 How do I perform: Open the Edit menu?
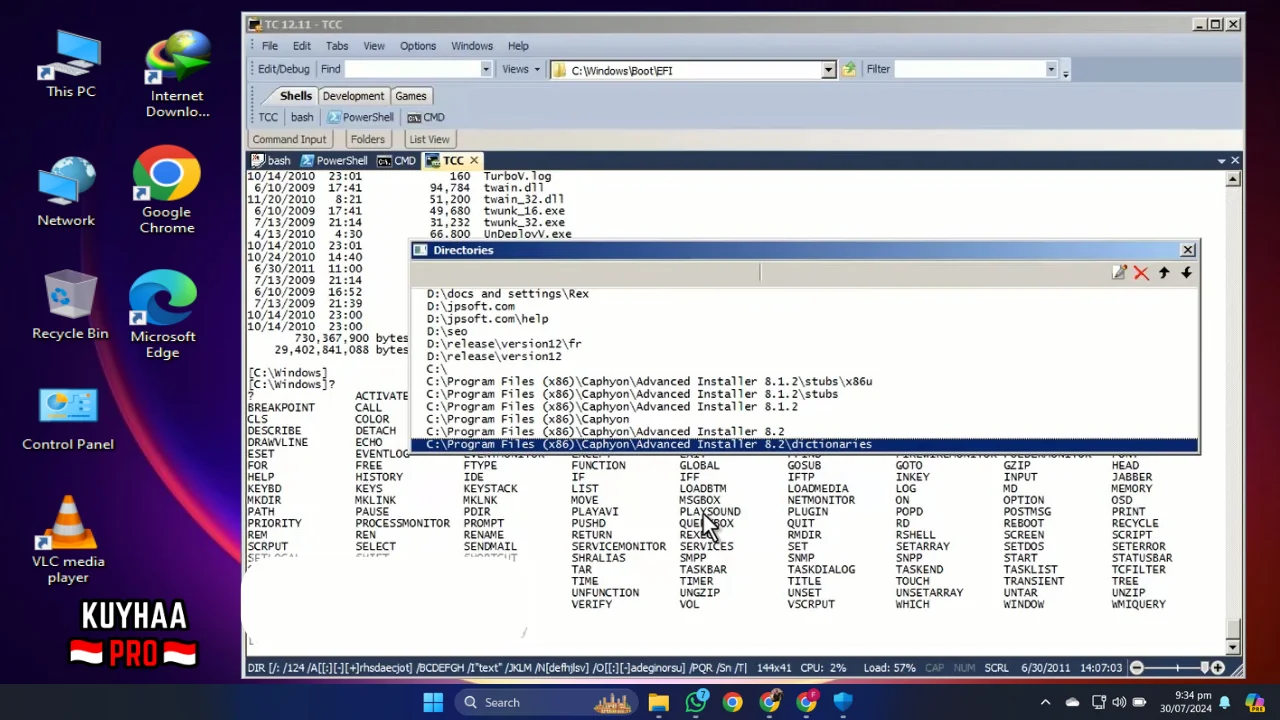(302, 46)
